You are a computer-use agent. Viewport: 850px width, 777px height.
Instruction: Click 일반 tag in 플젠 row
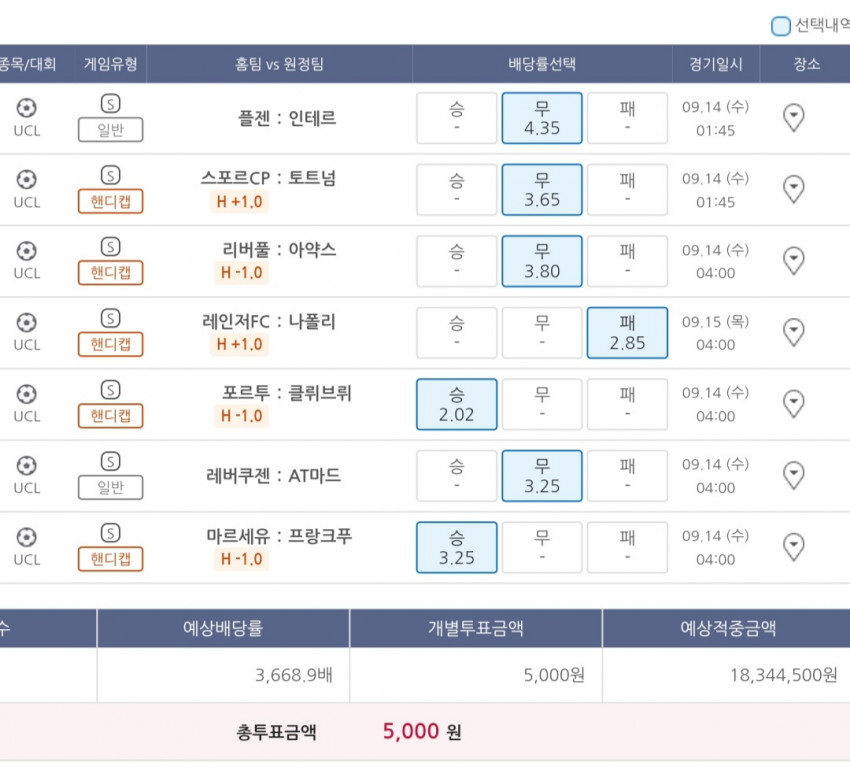pyautogui.click(x=111, y=130)
